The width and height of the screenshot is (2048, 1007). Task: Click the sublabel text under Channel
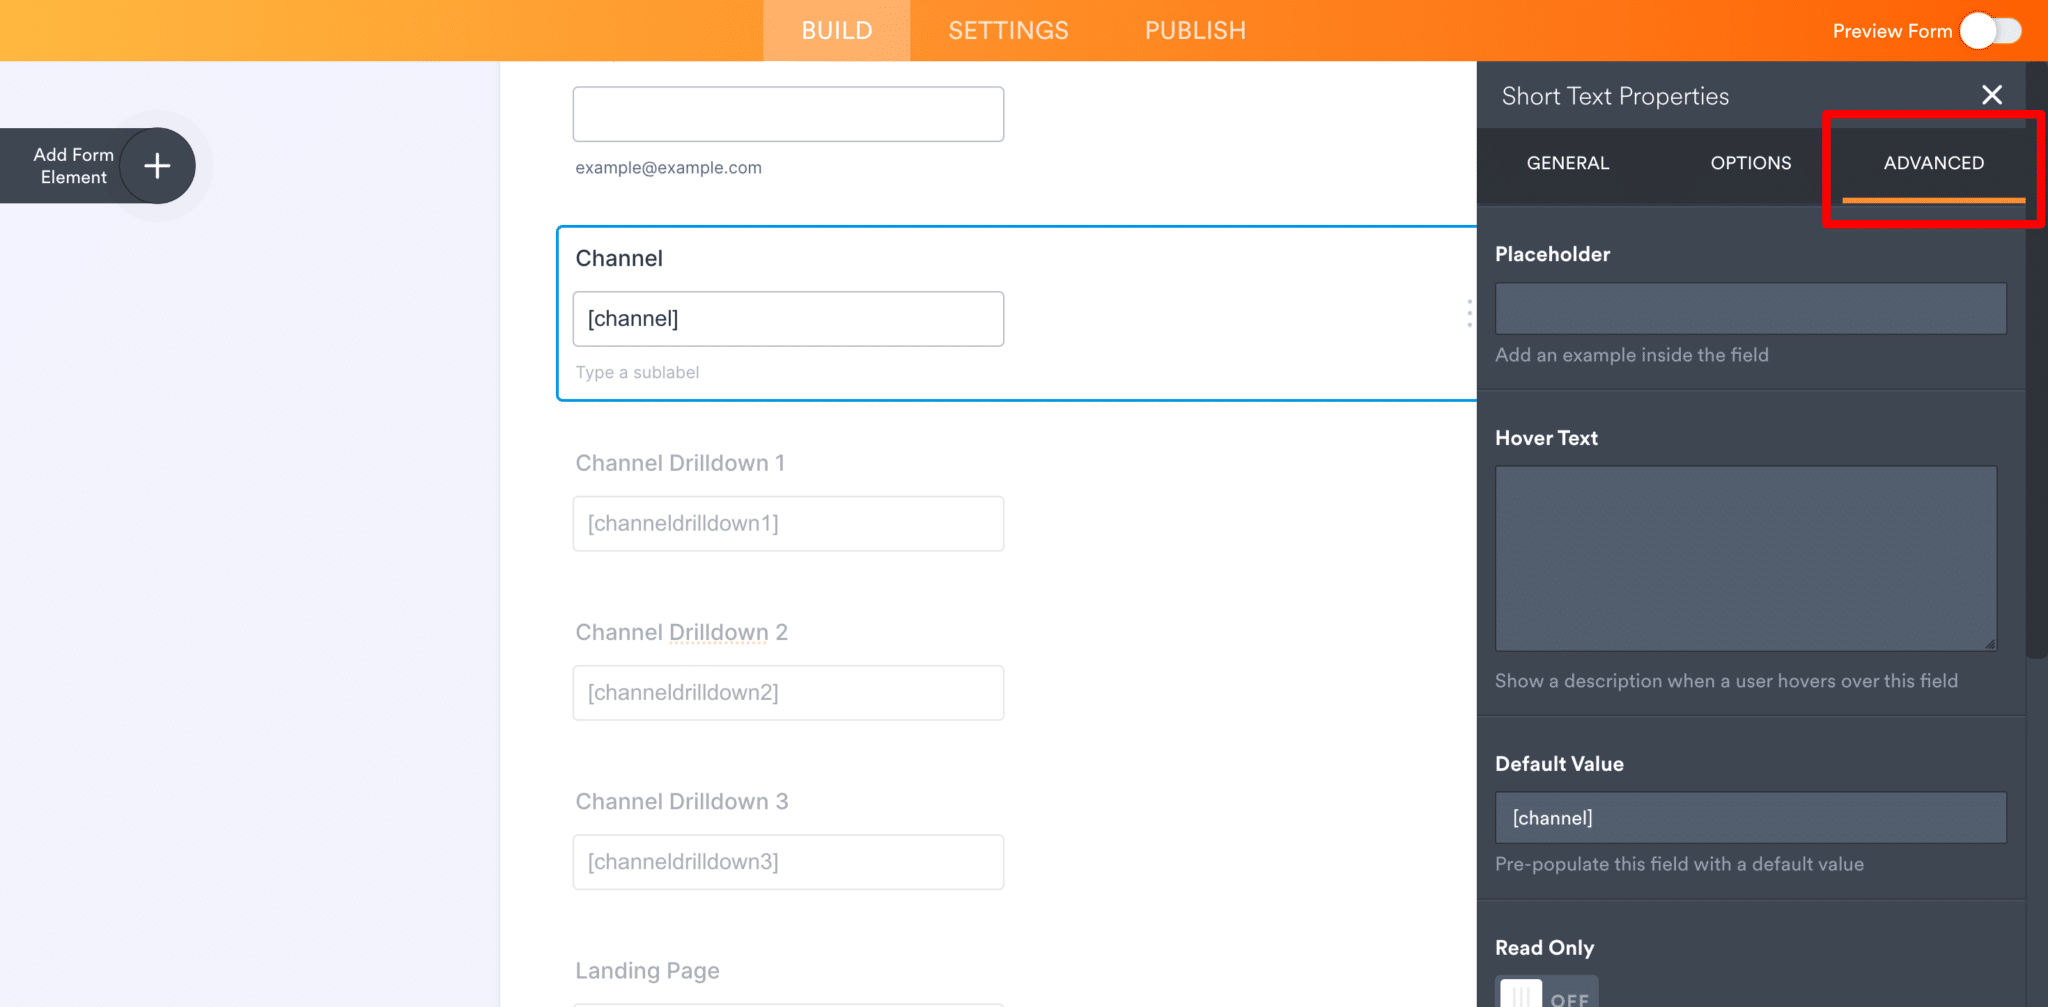click(x=637, y=371)
